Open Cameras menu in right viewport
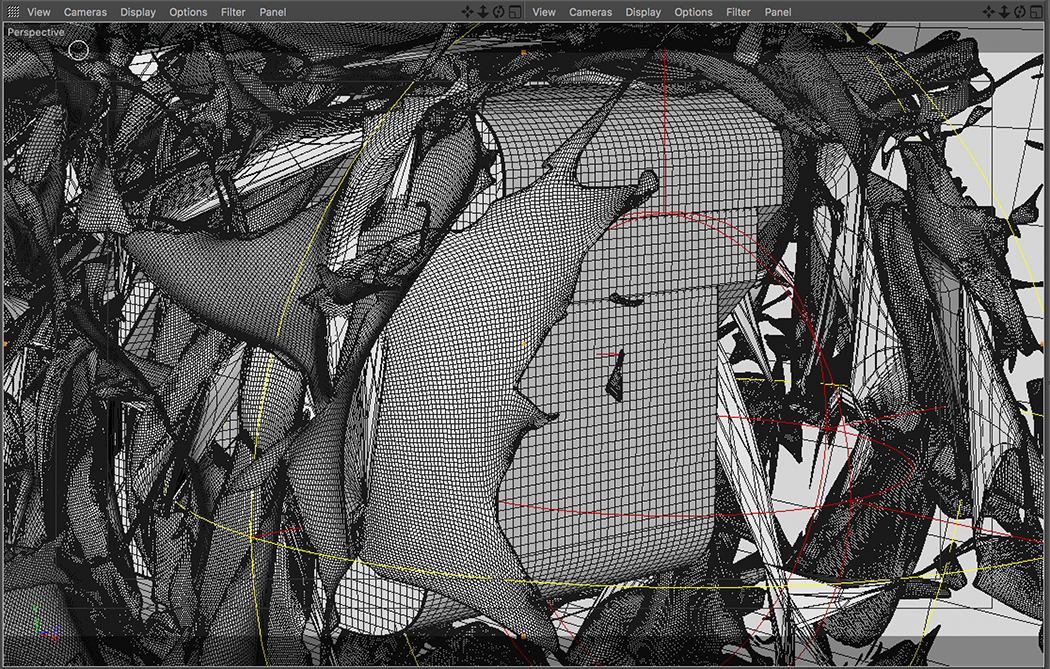 [591, 12]
